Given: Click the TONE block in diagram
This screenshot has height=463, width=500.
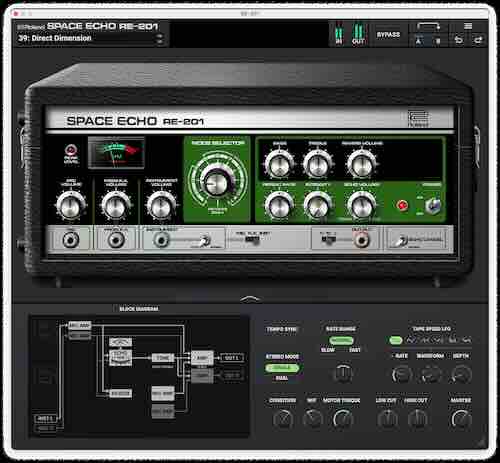Looking at the screenshot, I should pos(163,358).
